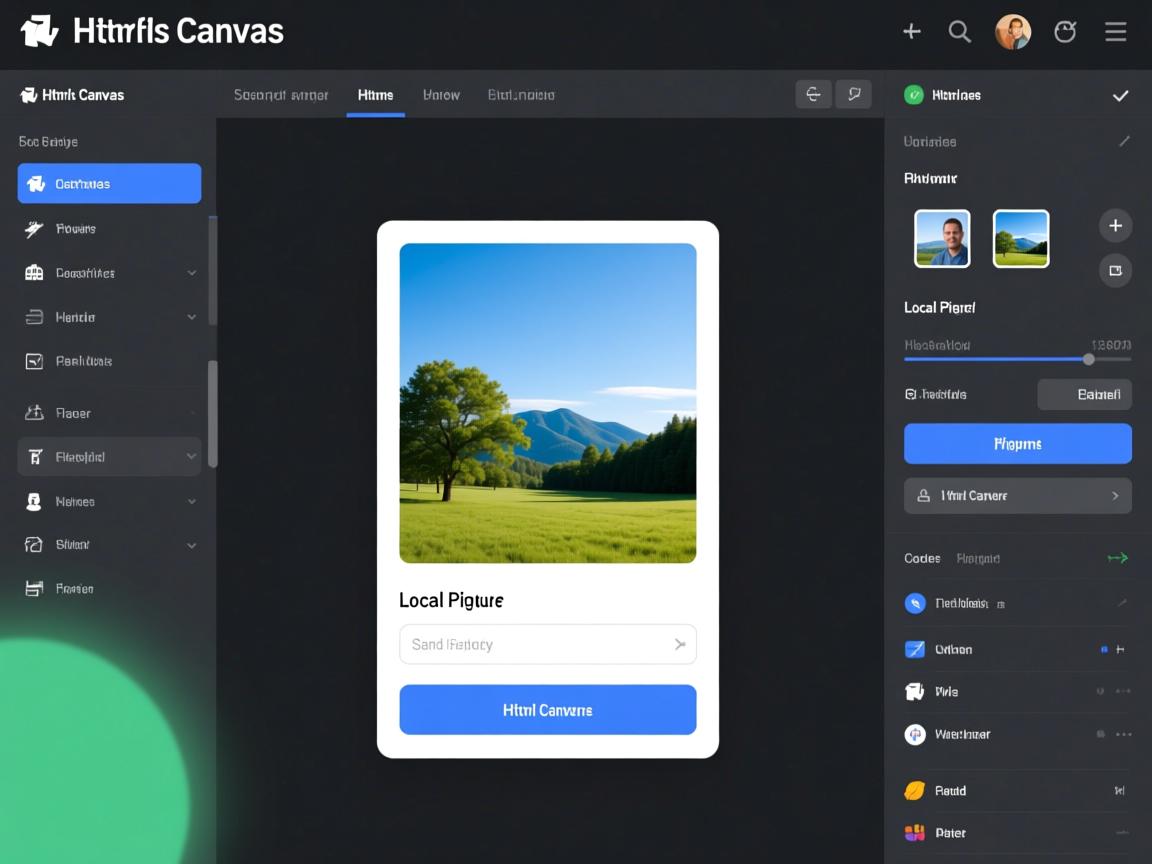Click the circular camera icon beside the thumbnails
Screen dimensions: 1152x864
pos(1115,270)
